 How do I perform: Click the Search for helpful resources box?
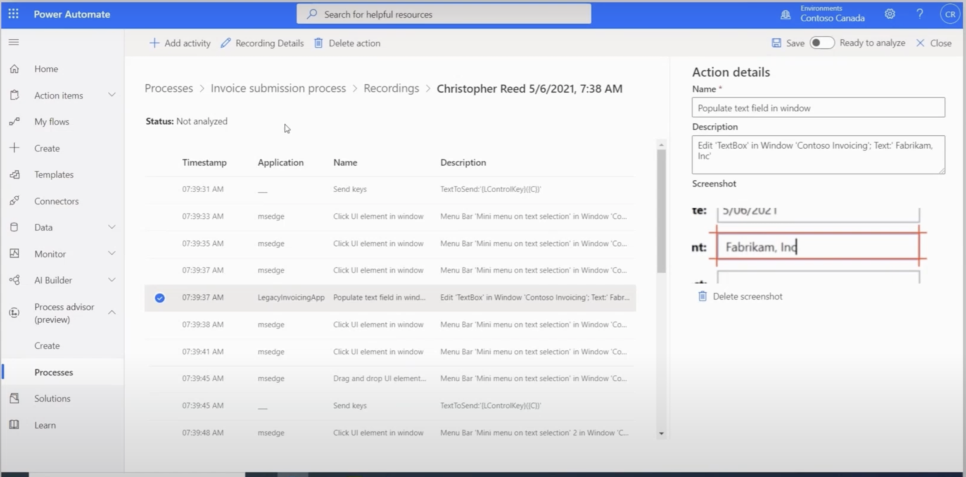(x=444, y=14)
